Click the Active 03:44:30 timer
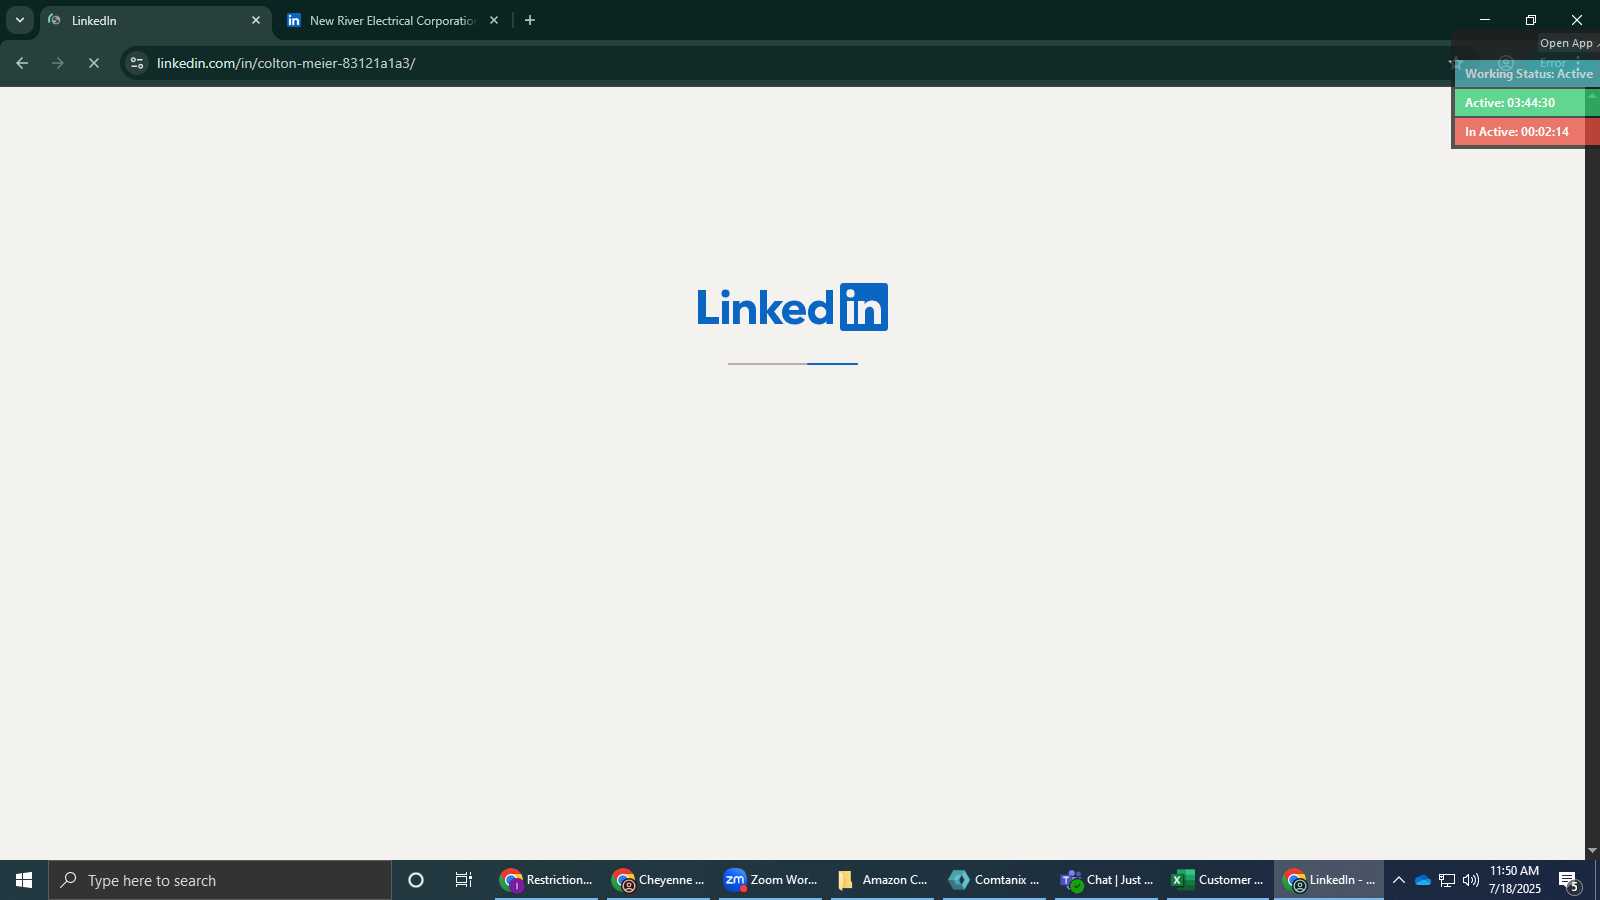 click(1527, 102)
